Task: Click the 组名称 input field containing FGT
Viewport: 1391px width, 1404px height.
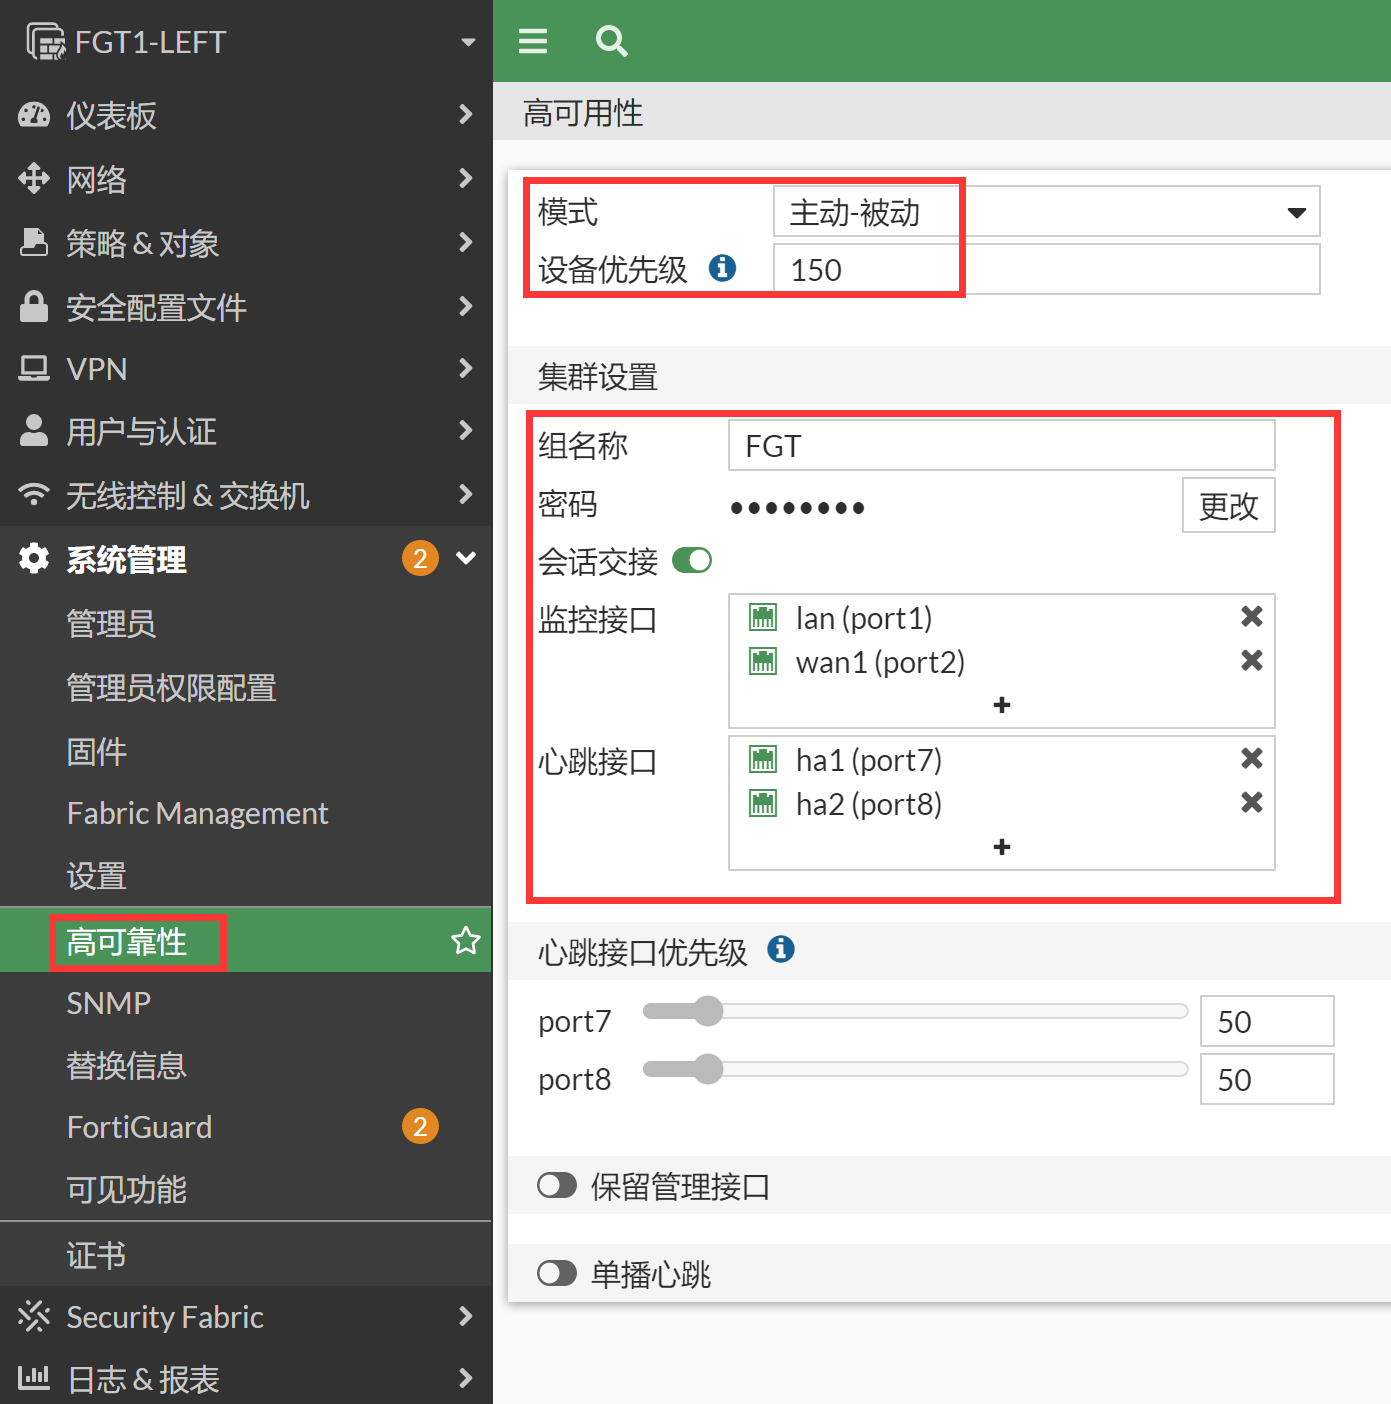Action: coord(1001,446)
